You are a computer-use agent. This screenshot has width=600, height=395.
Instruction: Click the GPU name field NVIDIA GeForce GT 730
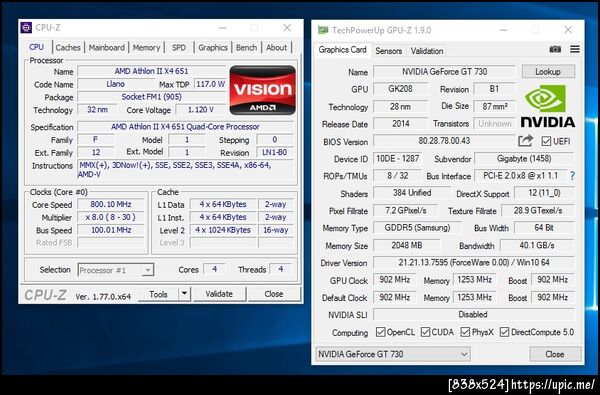click(x=444, y=72)
